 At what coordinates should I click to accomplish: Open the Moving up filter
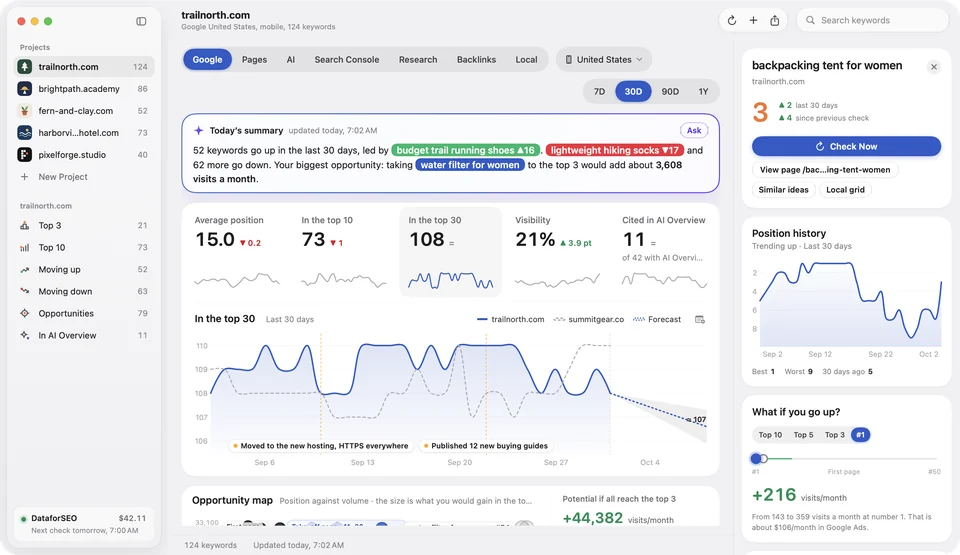click(x=84, y=270)
